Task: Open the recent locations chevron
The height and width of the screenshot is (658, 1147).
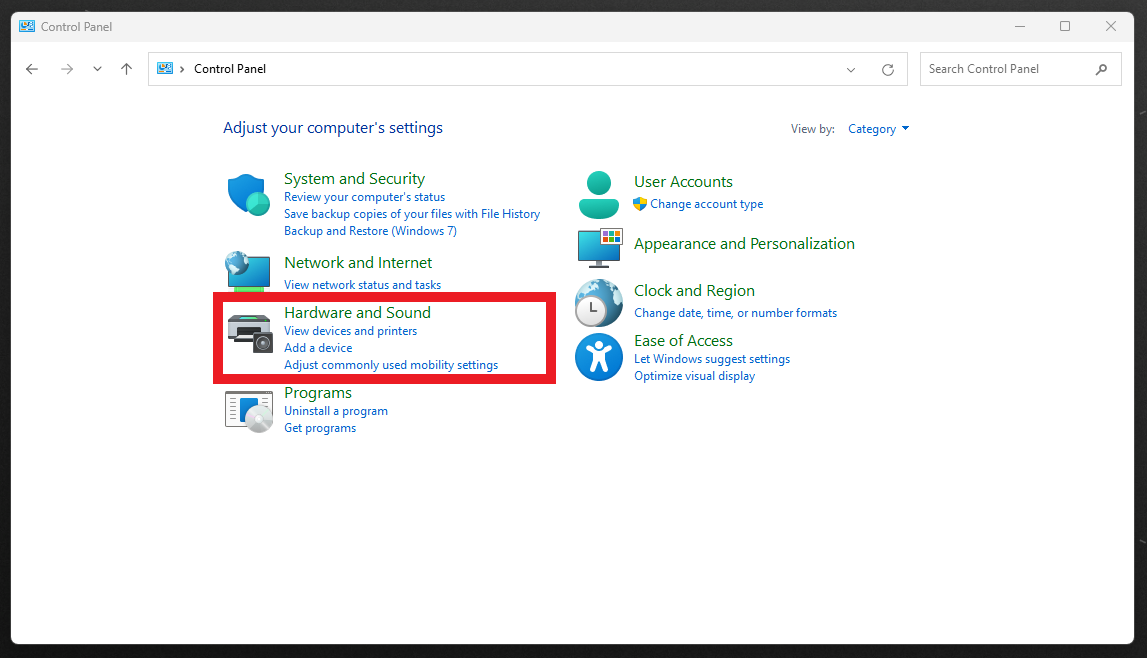Action: click(x=97, y=69)
